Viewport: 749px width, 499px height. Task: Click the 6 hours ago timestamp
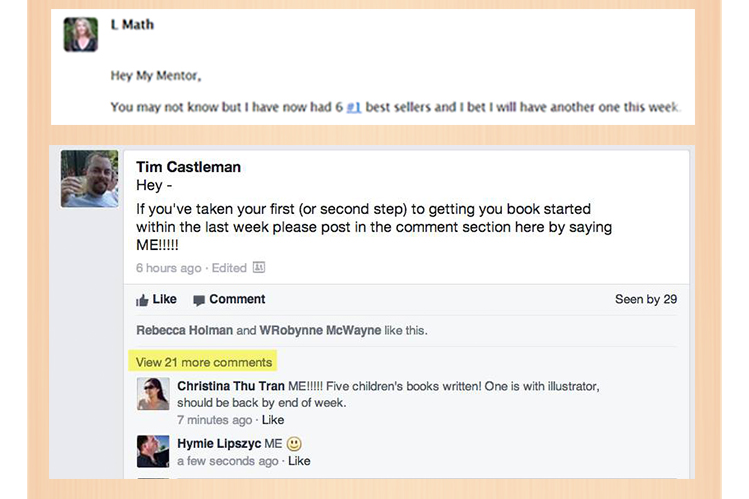(x=170, y=268)
